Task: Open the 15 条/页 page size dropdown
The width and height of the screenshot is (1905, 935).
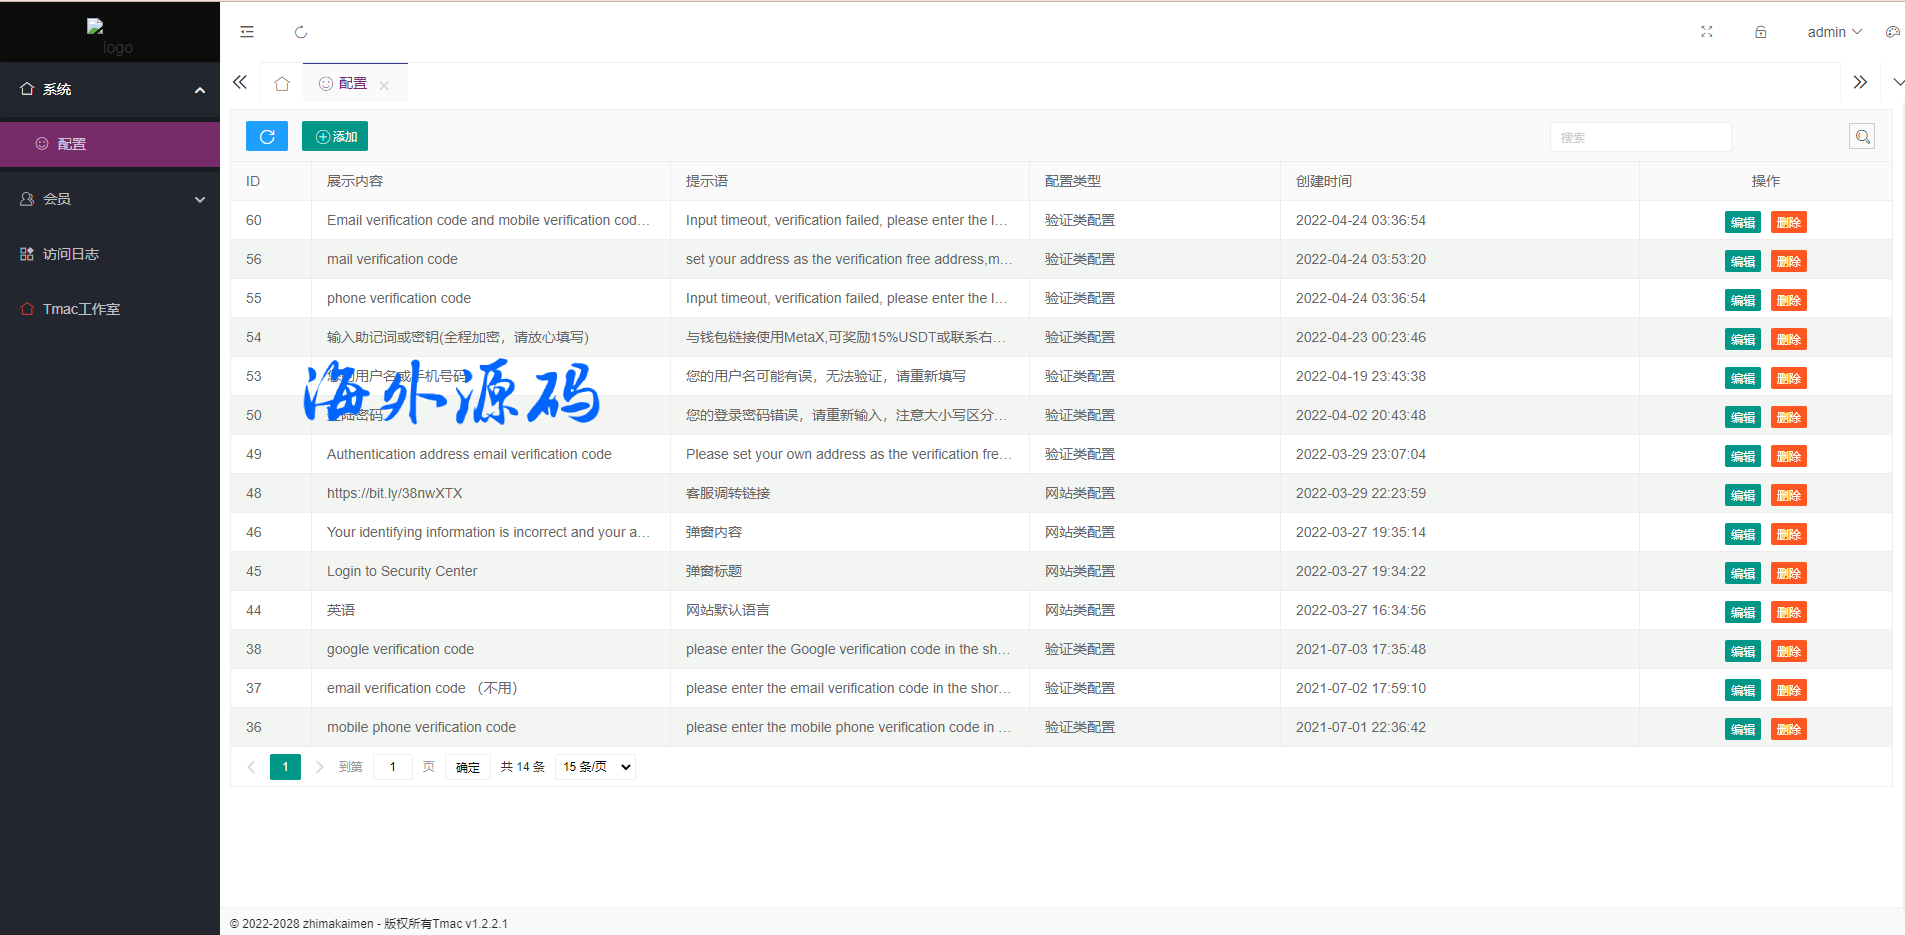Action: (x=596, y=767)
